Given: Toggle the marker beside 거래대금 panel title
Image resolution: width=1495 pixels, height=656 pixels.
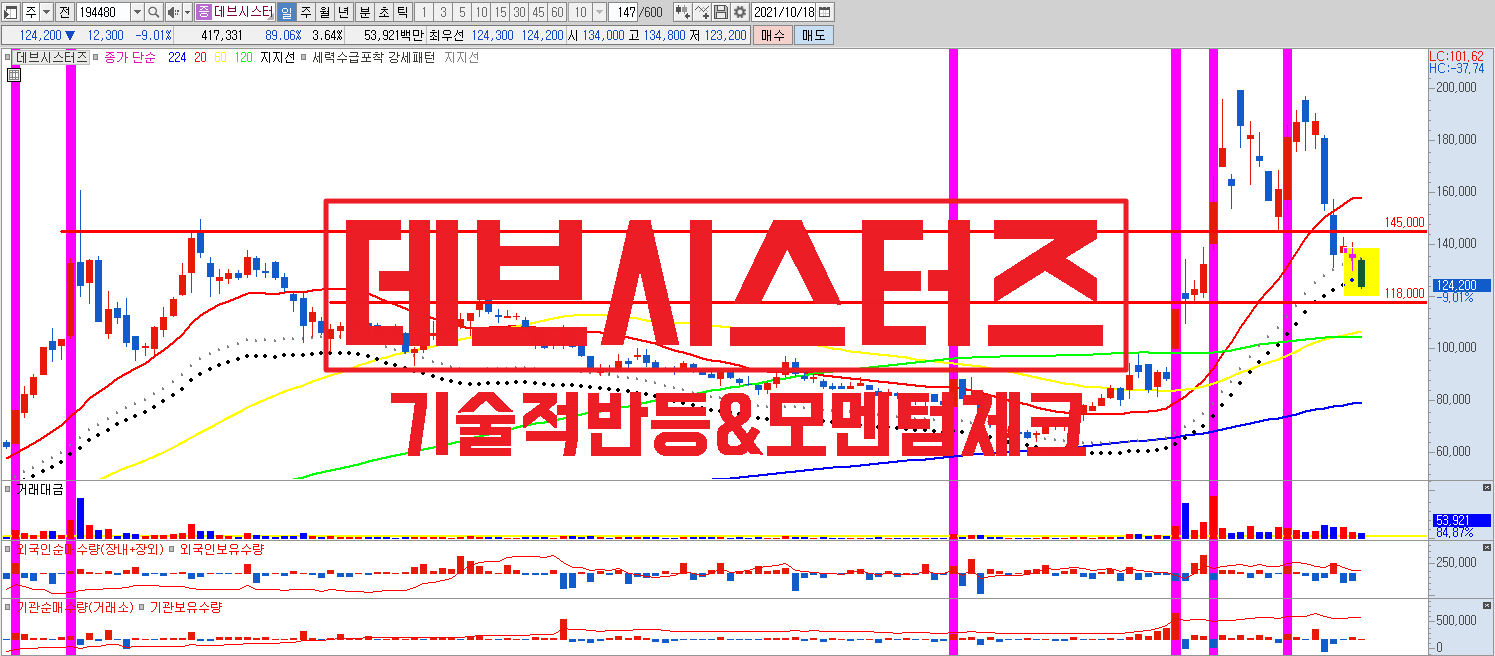Looking at the screenshot, I should pyautogui.click(x=7, y=489).
